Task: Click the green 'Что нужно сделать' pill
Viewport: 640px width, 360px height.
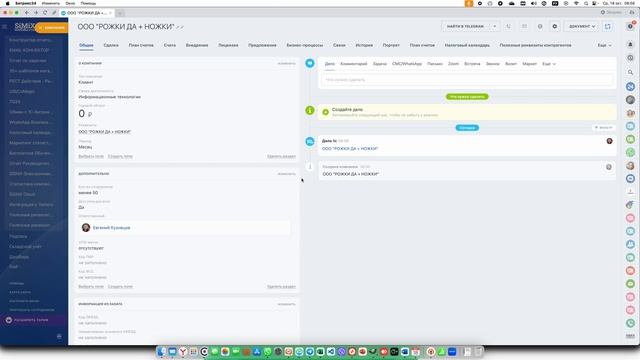Action: 467,97
